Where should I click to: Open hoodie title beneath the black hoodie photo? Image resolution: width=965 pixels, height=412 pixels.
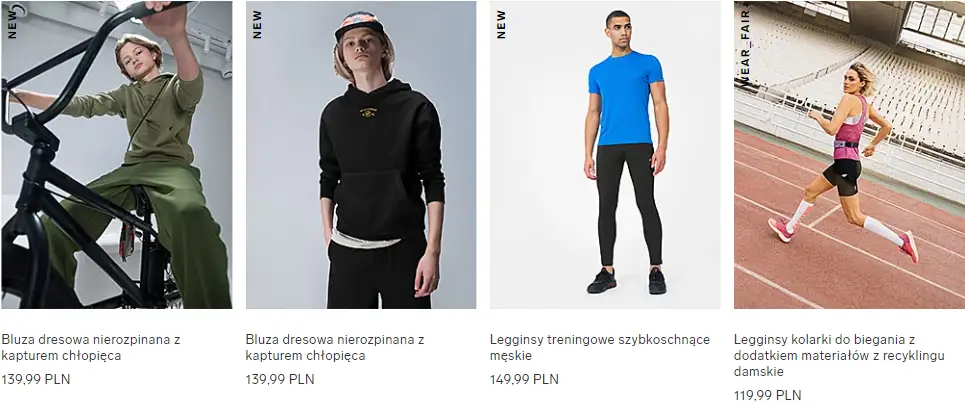pos(335,347)
